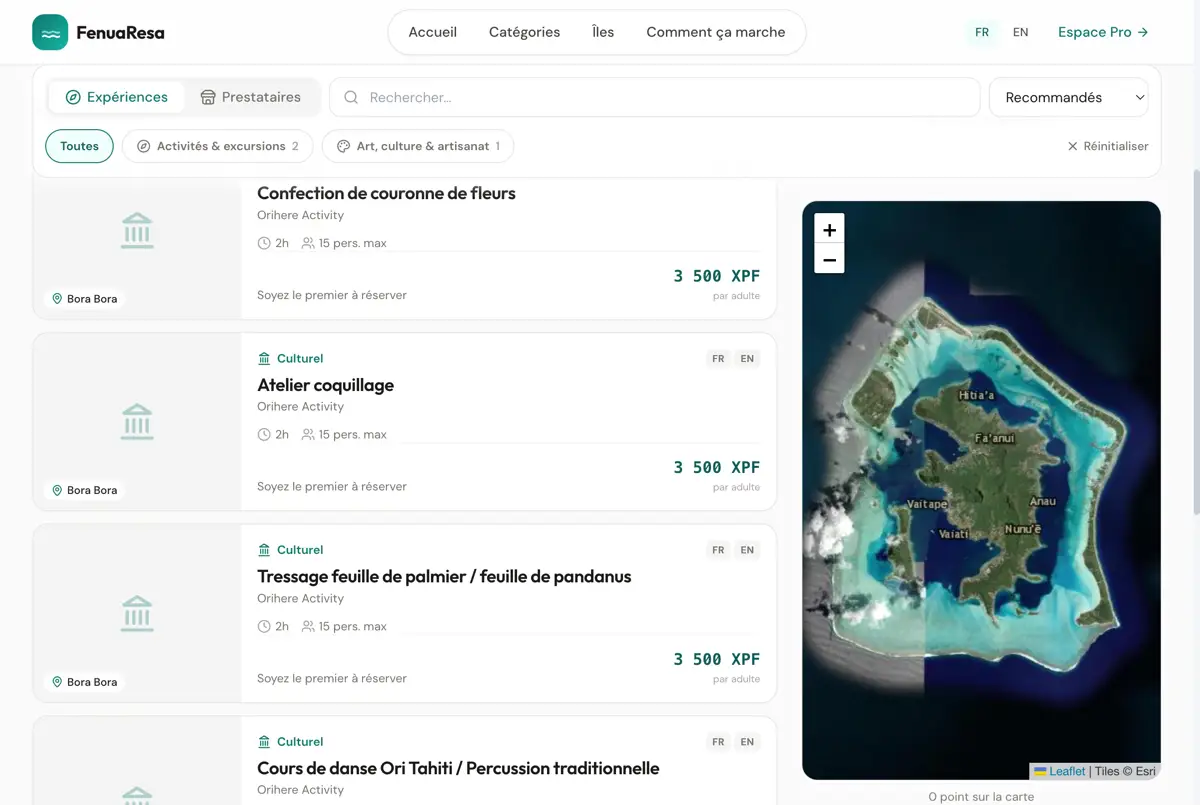1200x805 pixels.
Task: Click the EN badge on Tressage card
Action: point(747,550)
